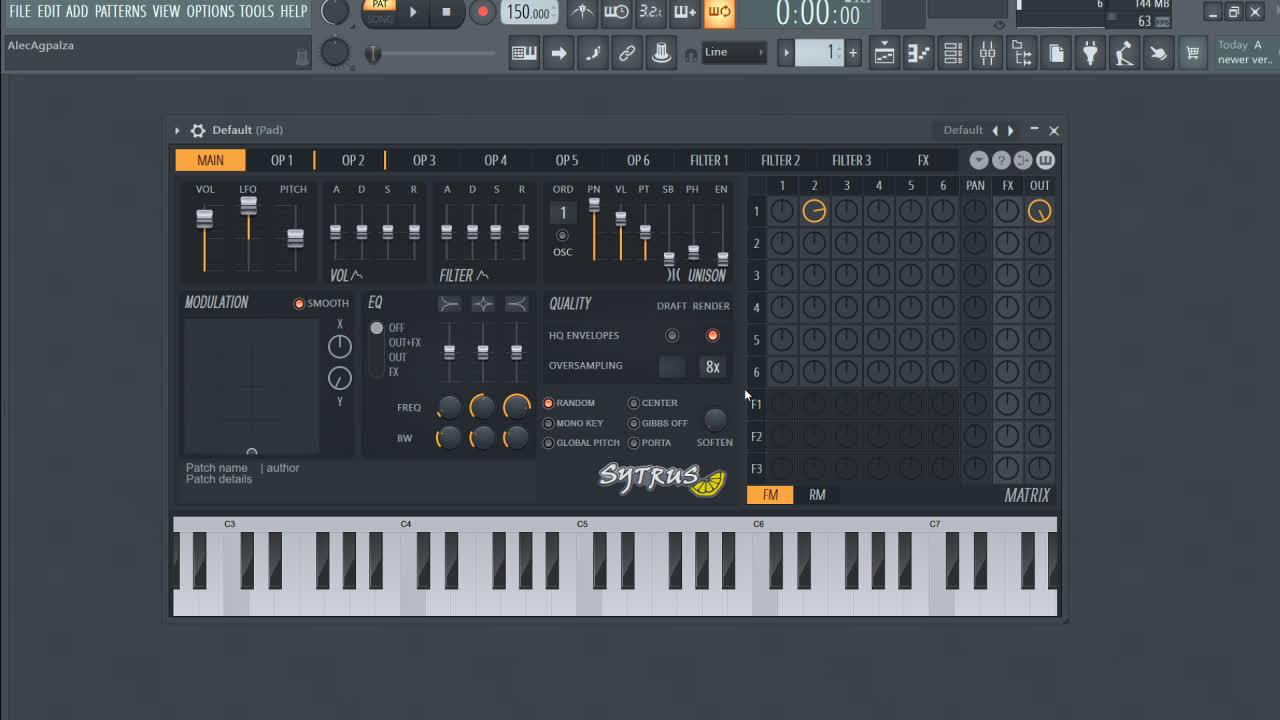Click the master volume slider
This screenshot has width=1280, height=720.
[x=373, y=52]
